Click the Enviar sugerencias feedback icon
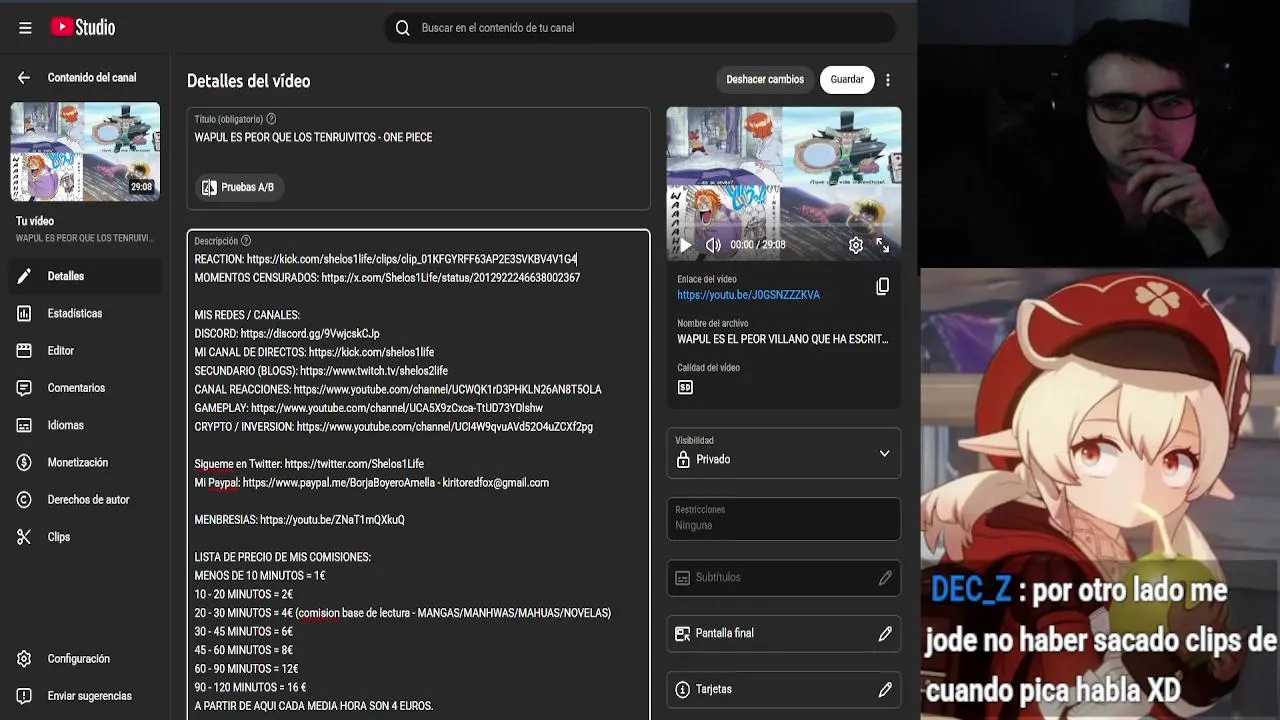 pyautogui.click(x=24, y=696)
